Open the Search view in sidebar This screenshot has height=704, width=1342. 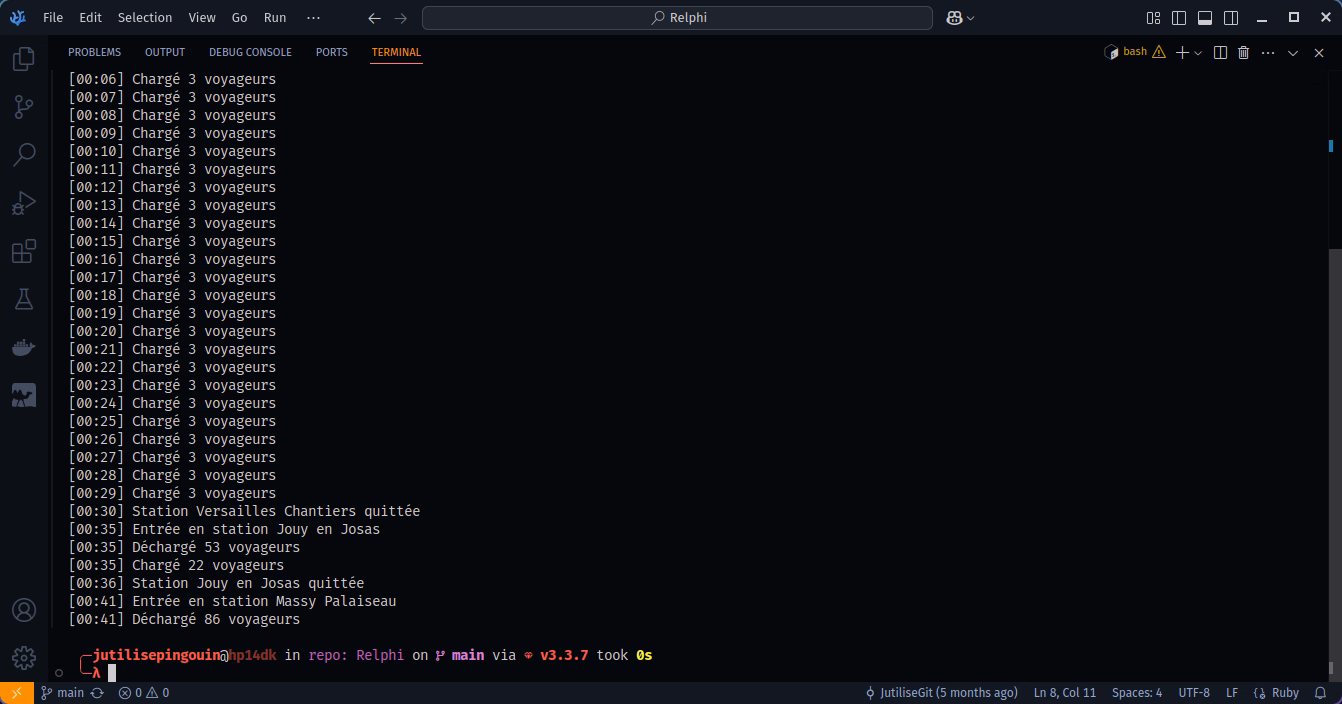click(x=23, y=154)
